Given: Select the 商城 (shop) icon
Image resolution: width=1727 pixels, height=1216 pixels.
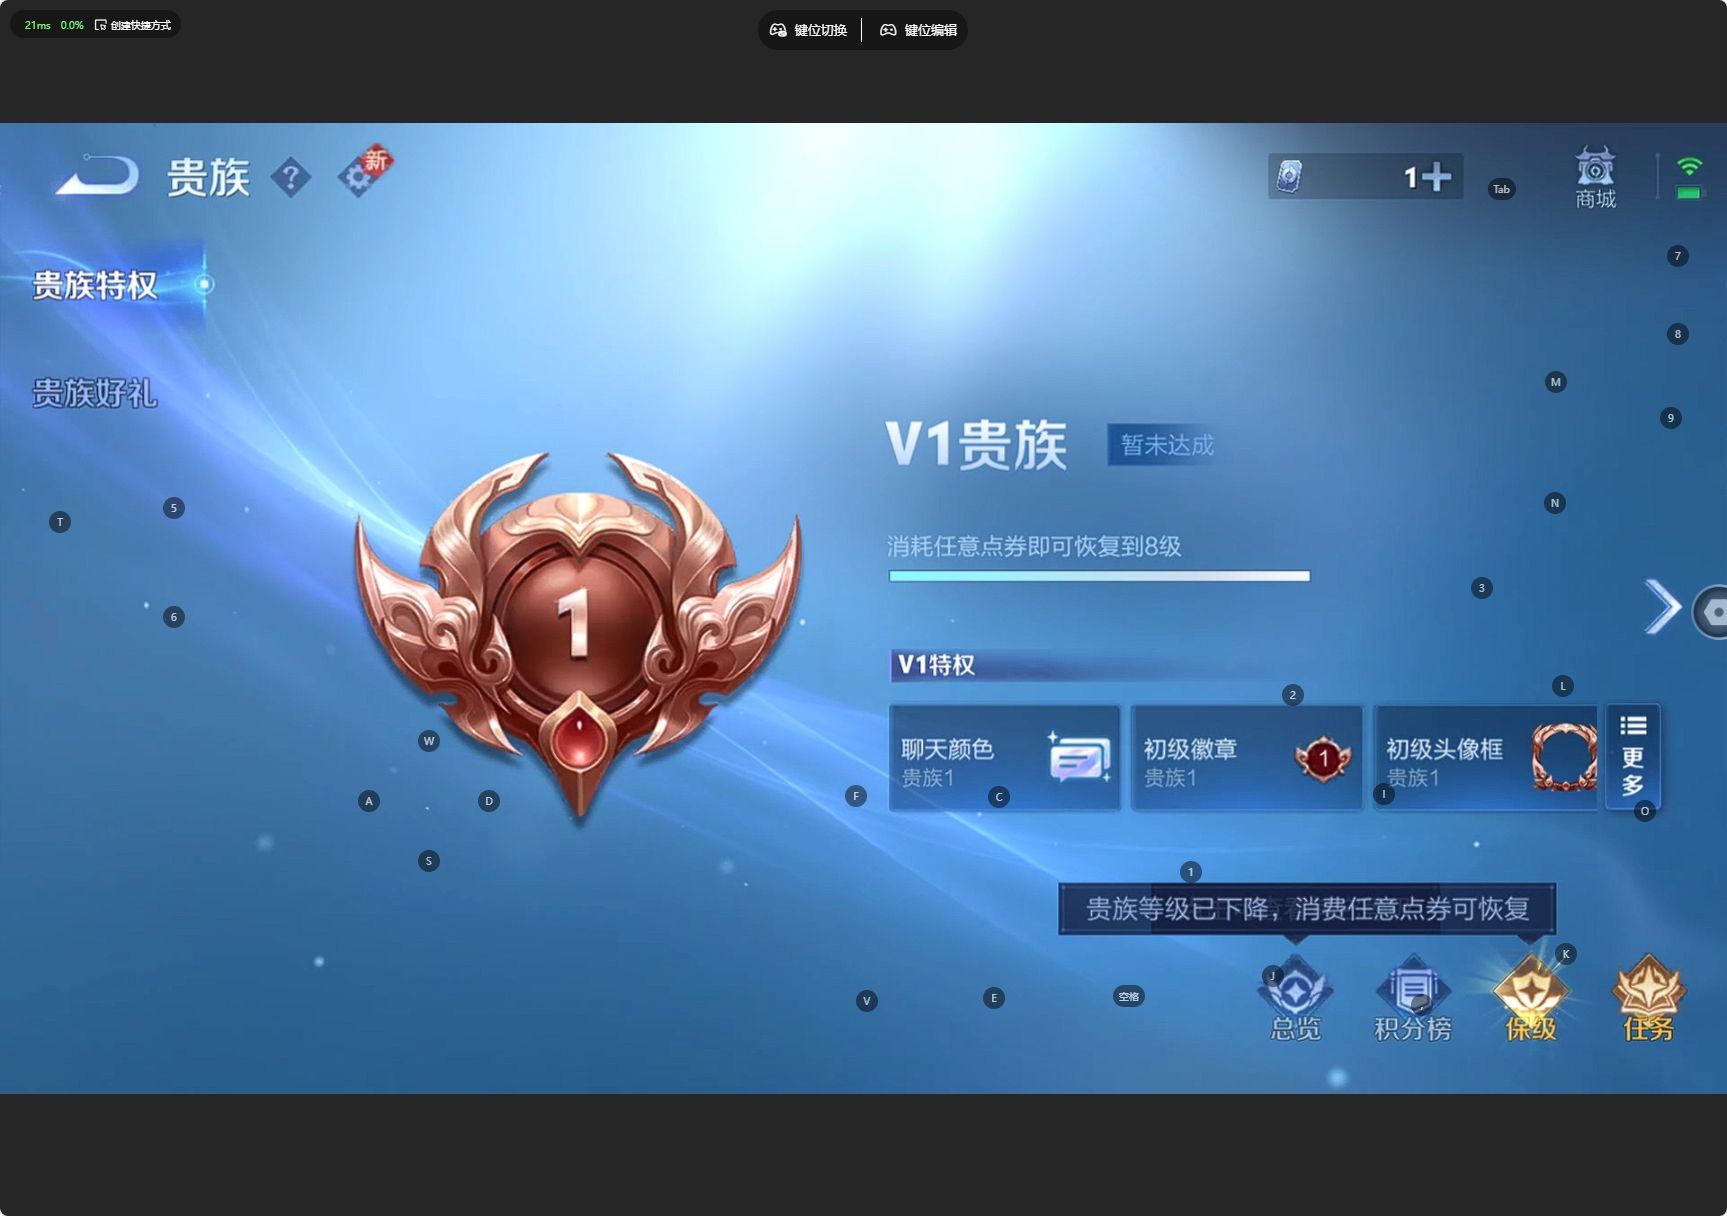Looking at the screenshot, I should (1594, 176).
